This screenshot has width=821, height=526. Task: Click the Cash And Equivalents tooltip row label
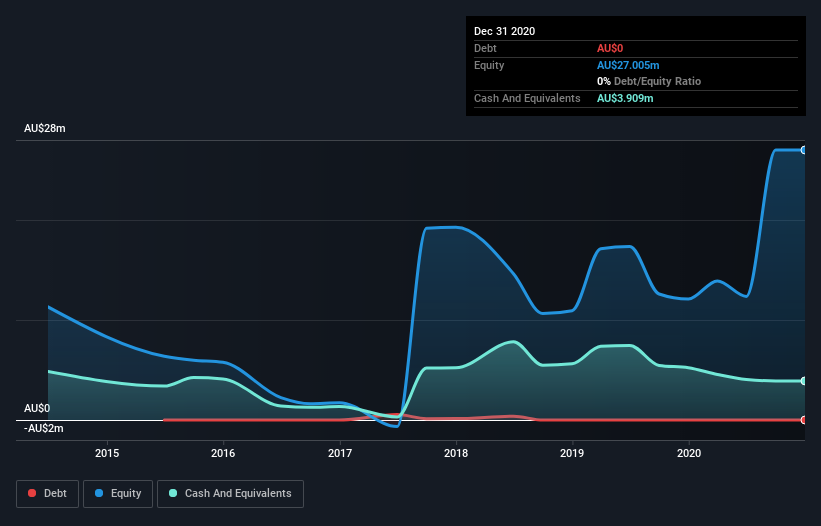coord(527,98)
